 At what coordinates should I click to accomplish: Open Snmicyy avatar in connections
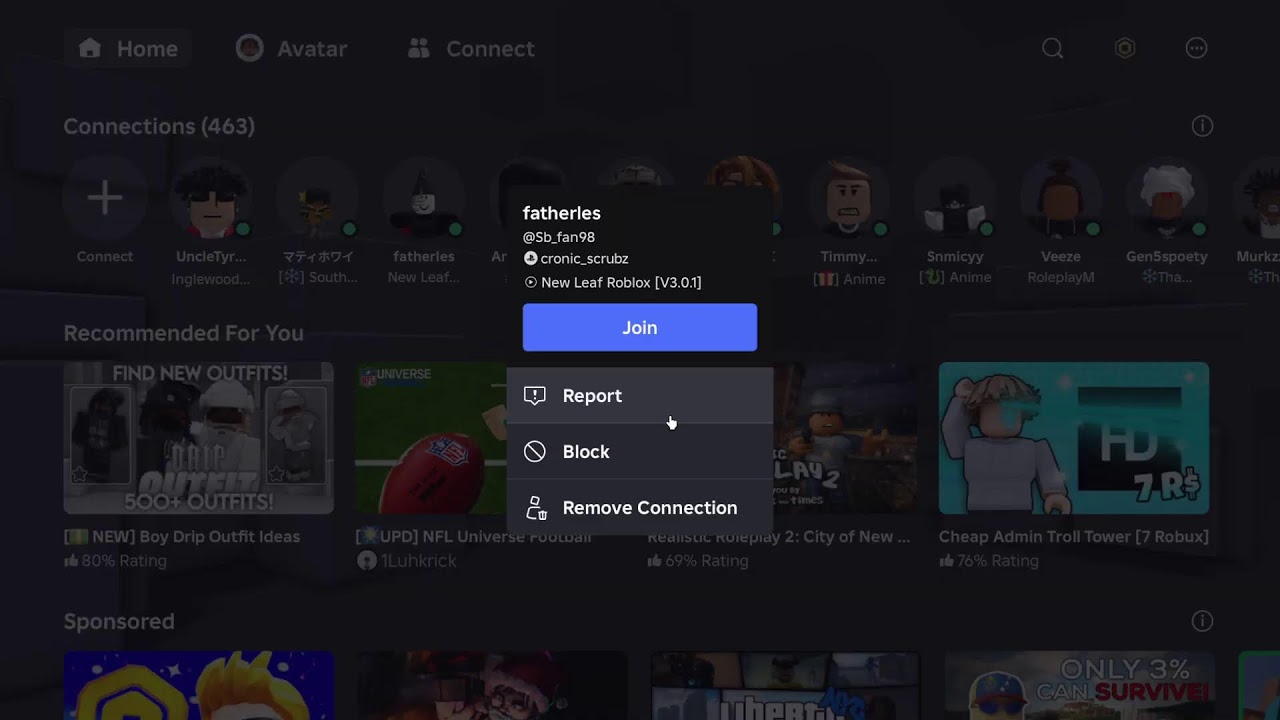(x=954, y=198)
